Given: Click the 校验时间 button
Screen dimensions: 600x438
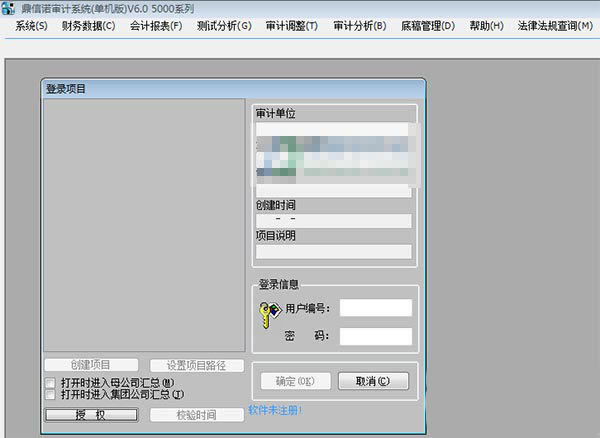Looking at the screenshot, I should (196, 415).
